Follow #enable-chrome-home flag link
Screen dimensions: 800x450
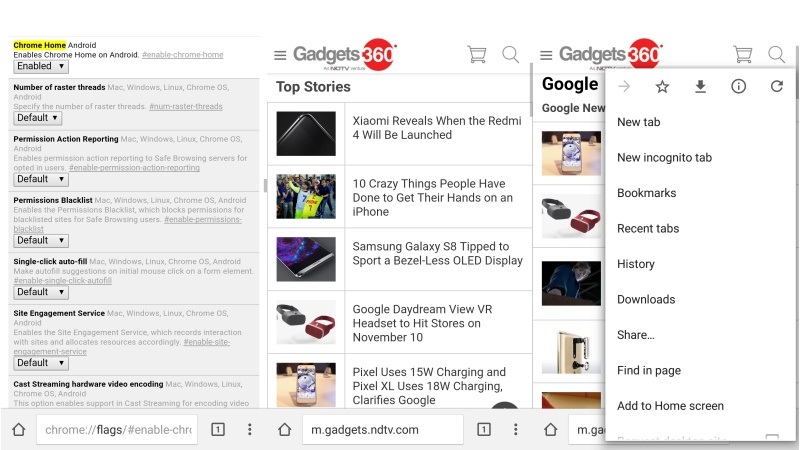pos(183,55)
